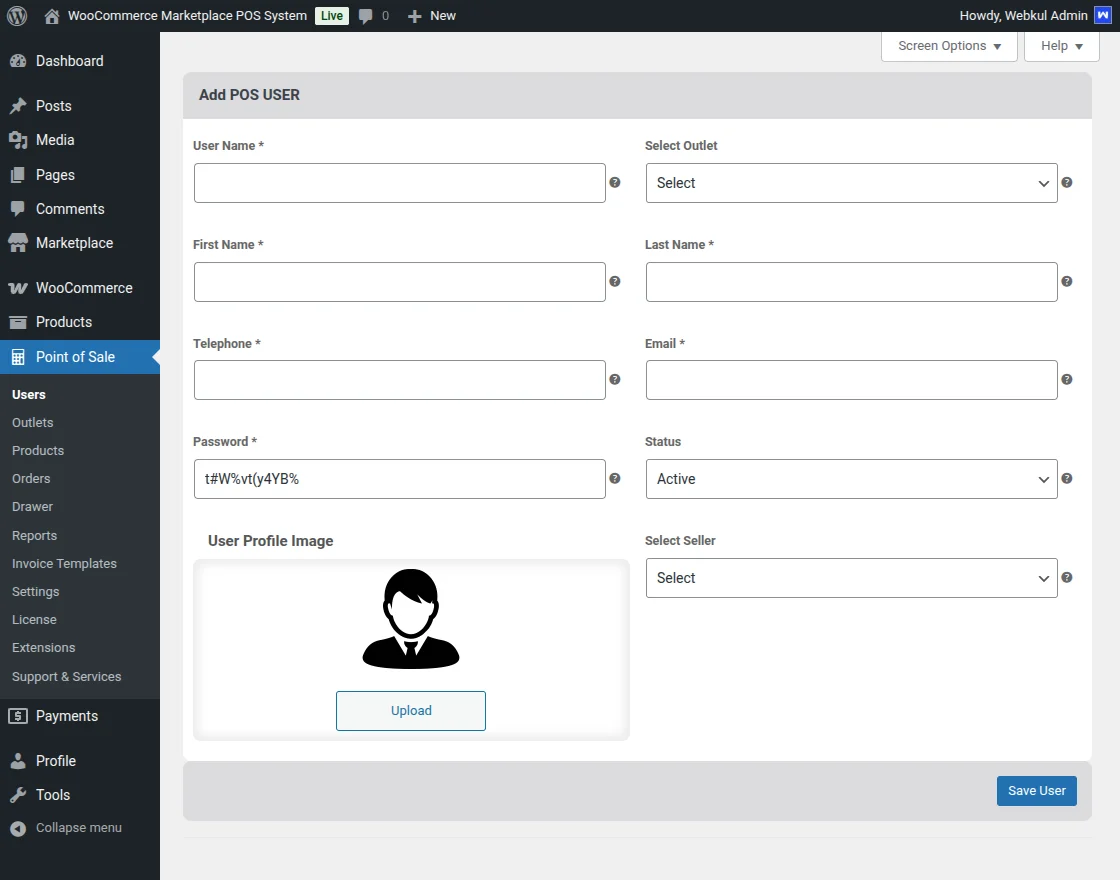The width and height of the screenshot is (1120, 880).
Task: Click help icon next to Email field
Action: click(x=1067, y=380)
